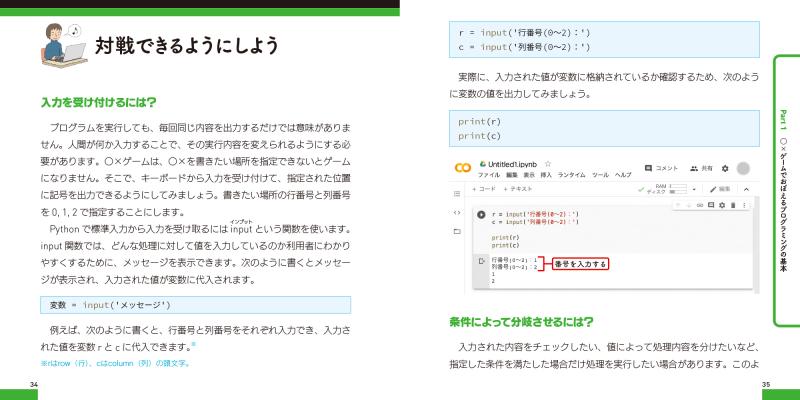Viewport: 800px width, 400px height.
Task: Open the ヘルプ menu
Action: point(623,175)
